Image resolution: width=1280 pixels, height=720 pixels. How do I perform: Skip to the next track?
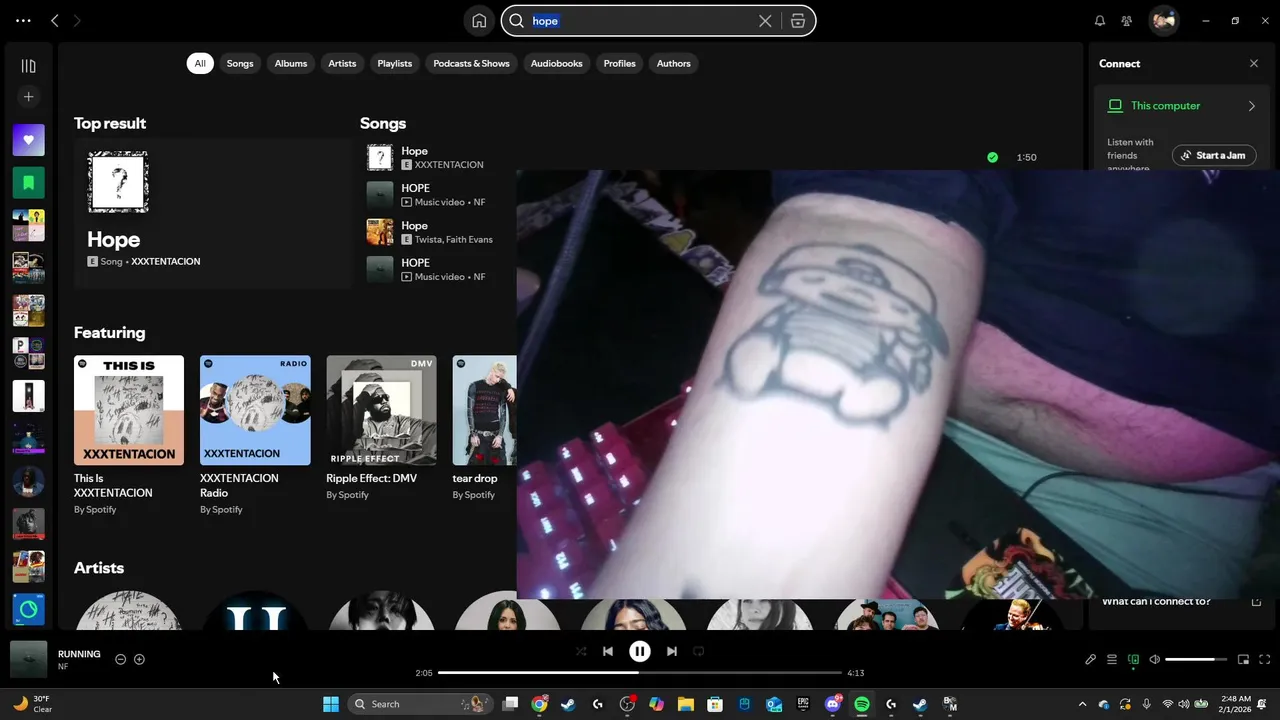coord(672,651)
